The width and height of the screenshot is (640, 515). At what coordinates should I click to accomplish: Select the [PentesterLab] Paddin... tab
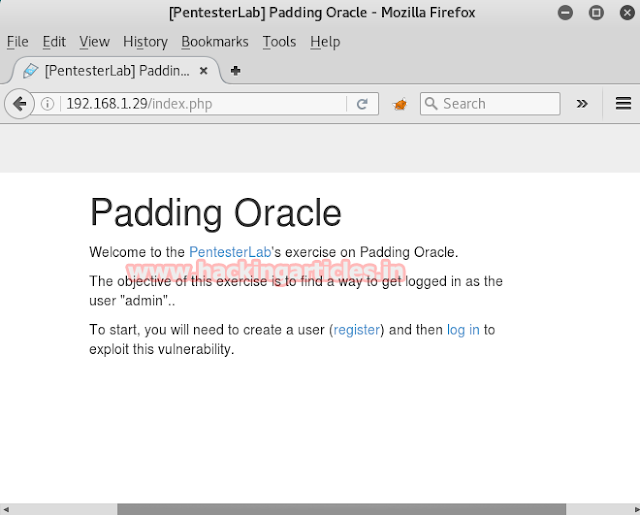click(116, 71)
